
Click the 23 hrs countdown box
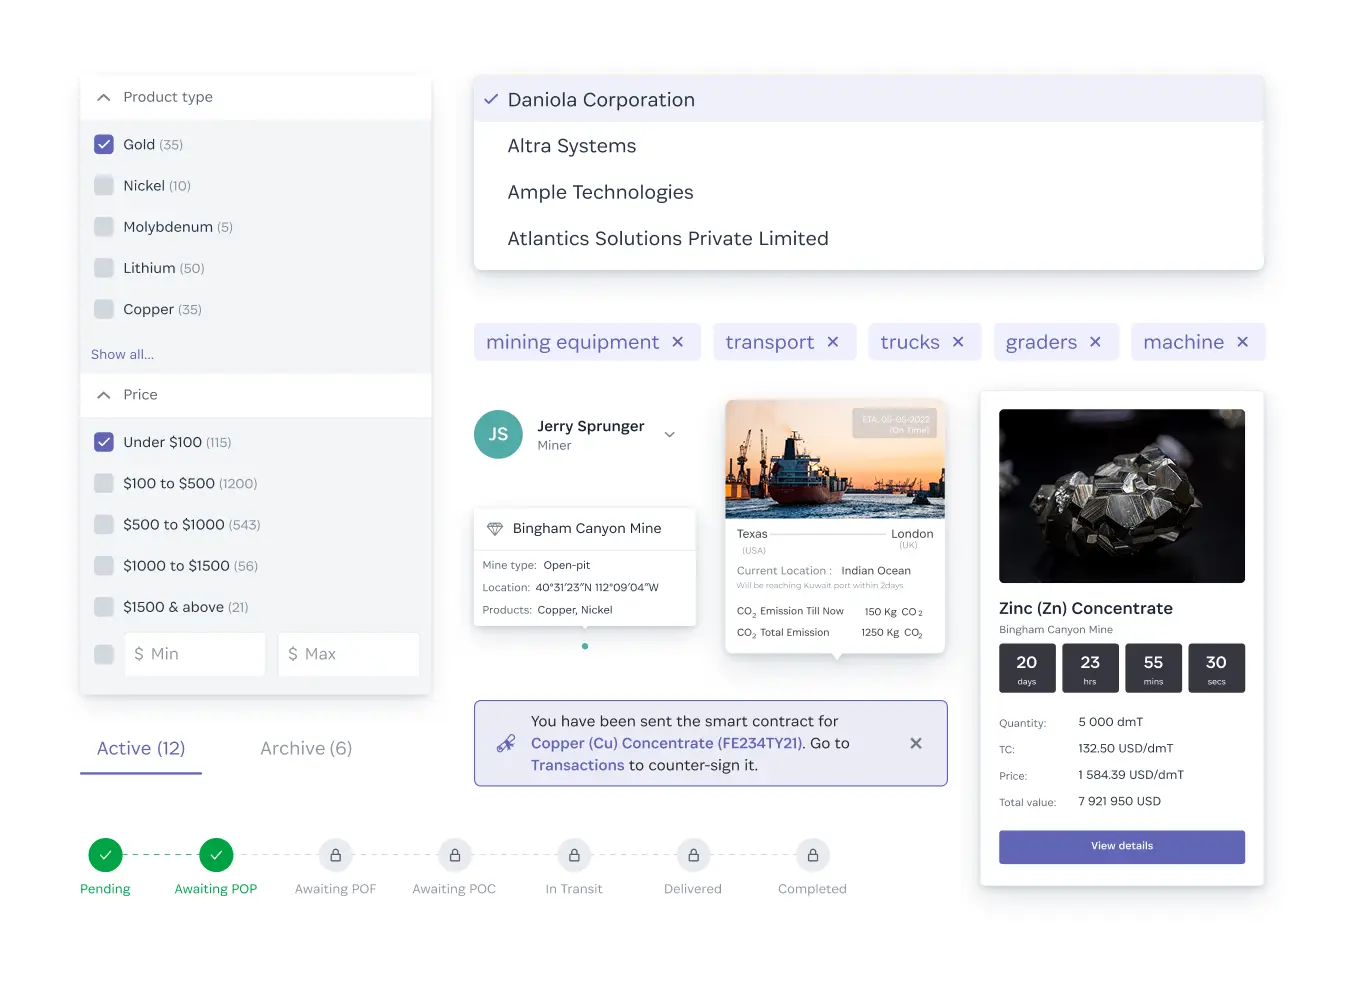1090,668
